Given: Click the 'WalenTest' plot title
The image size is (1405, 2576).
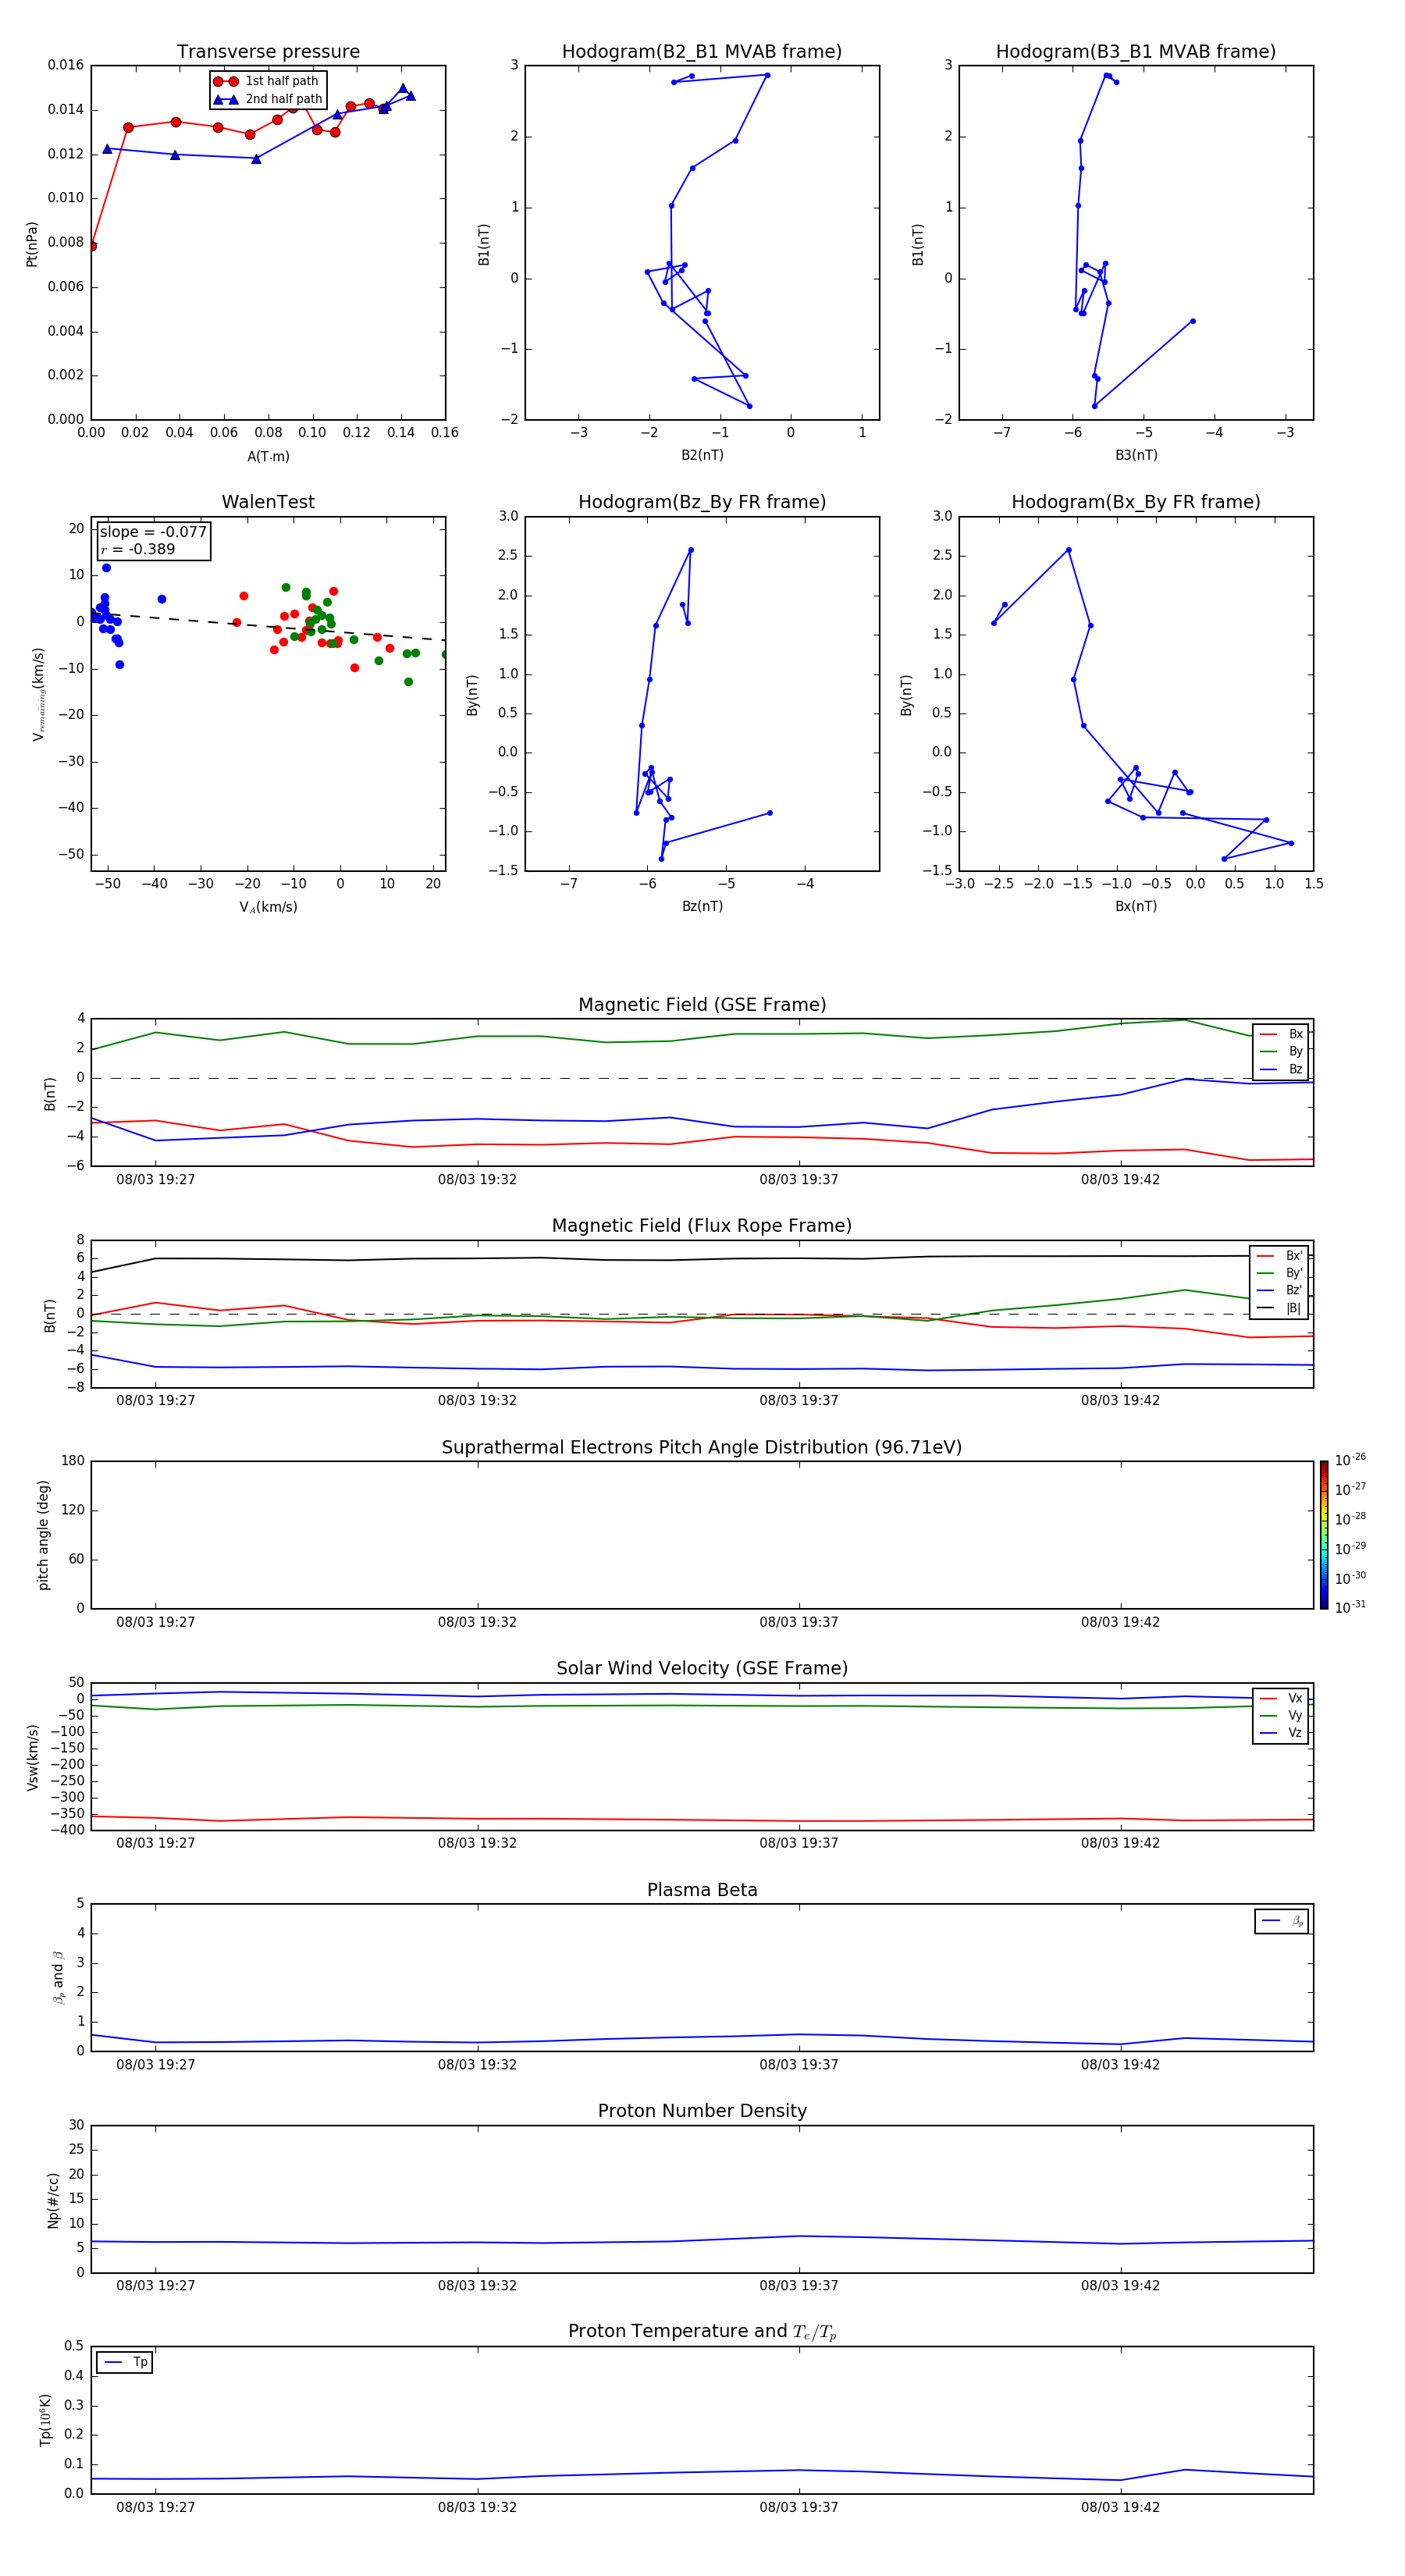Looking at the screenshot, I should [x=268, y=502].
